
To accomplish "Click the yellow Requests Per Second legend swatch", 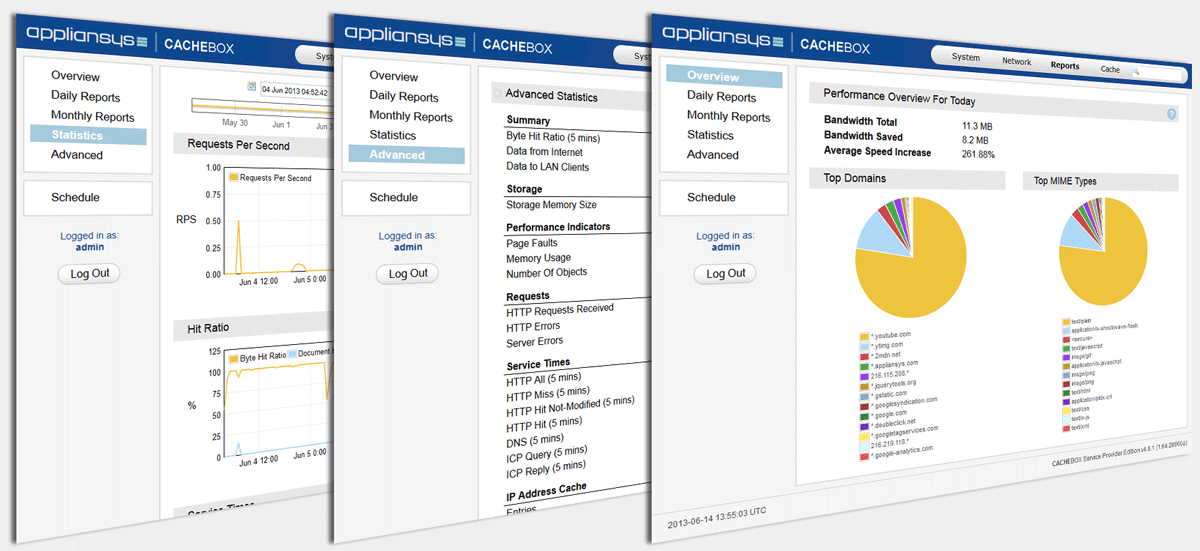I will [x=235, y=177].
